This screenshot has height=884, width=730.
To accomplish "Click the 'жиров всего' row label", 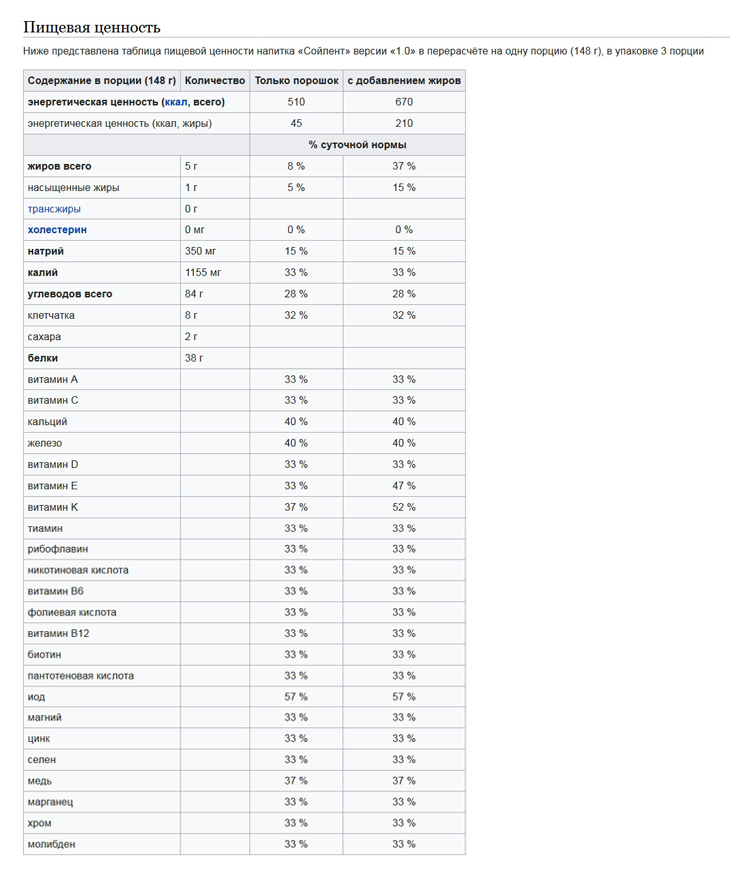I will pos(59,166).
